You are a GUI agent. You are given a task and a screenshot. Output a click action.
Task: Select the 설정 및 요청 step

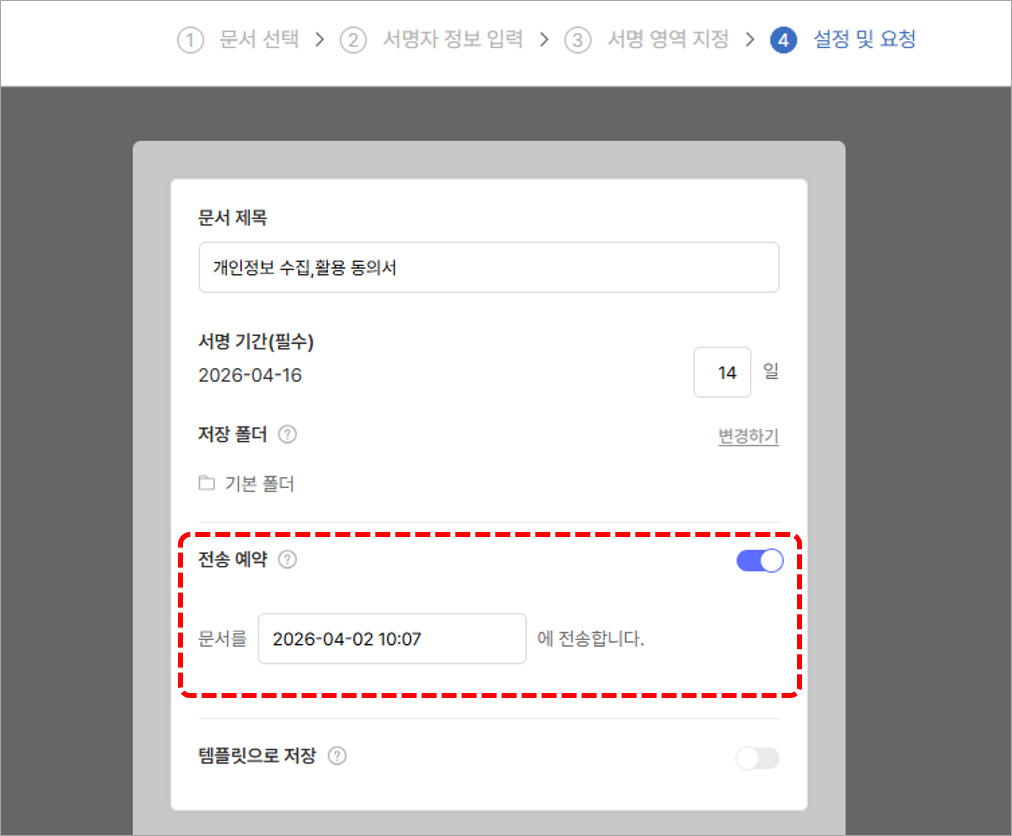coord(864,39)
